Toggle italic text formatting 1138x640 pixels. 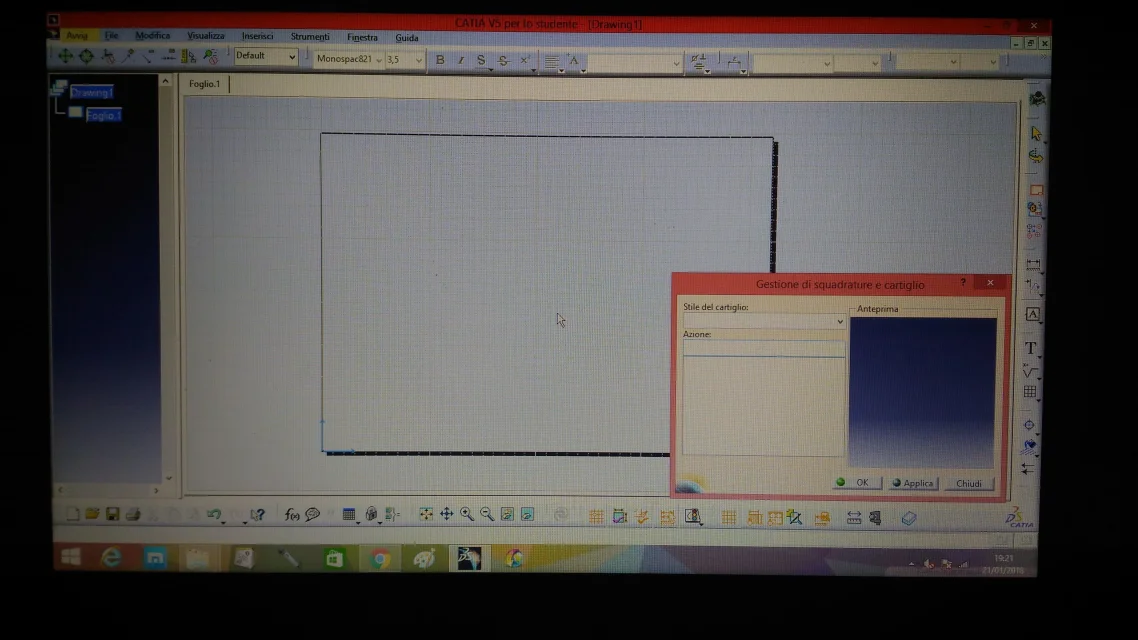click(460, 61)
